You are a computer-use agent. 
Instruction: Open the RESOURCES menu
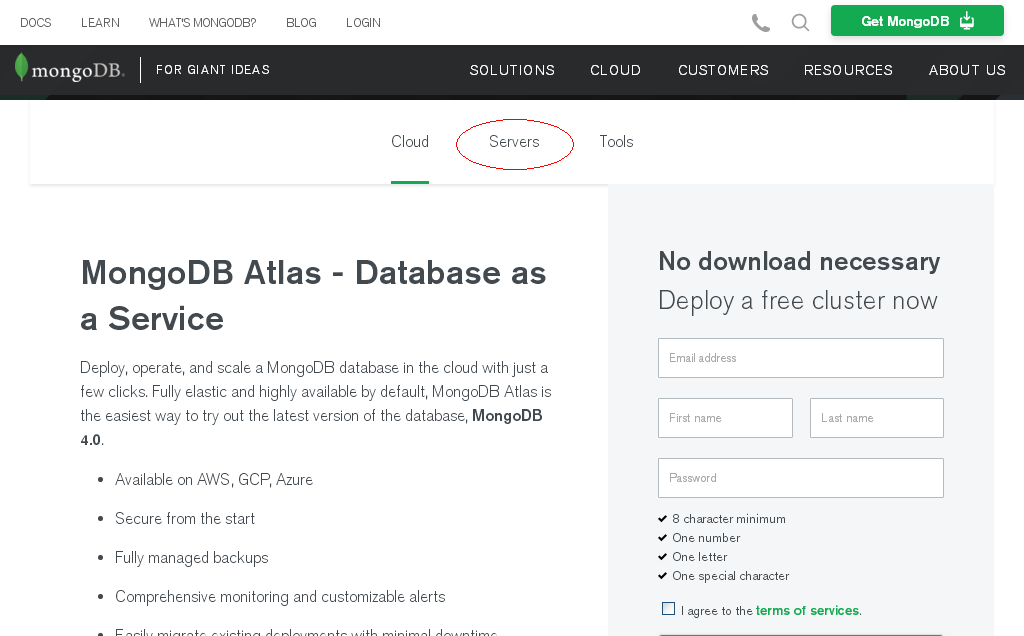[848, 70]
